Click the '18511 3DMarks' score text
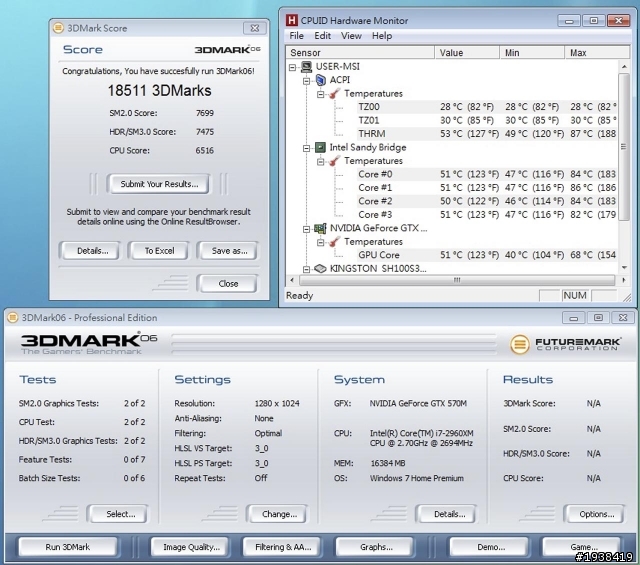 coord(160,91)
